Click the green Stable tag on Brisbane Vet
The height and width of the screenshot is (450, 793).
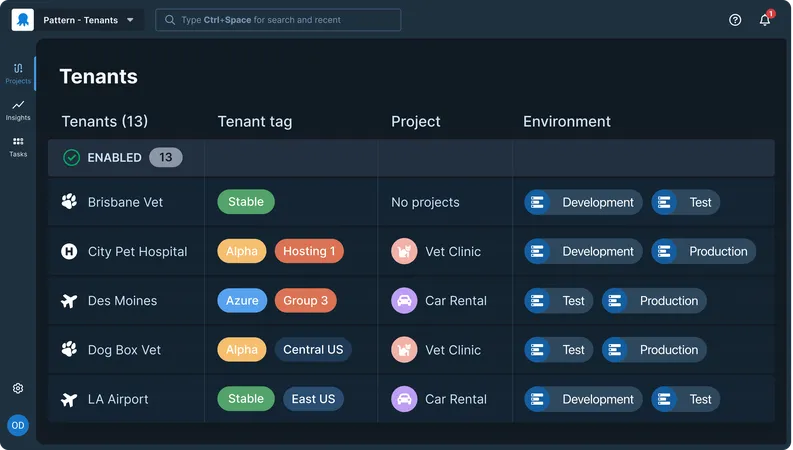click(245, 202)
